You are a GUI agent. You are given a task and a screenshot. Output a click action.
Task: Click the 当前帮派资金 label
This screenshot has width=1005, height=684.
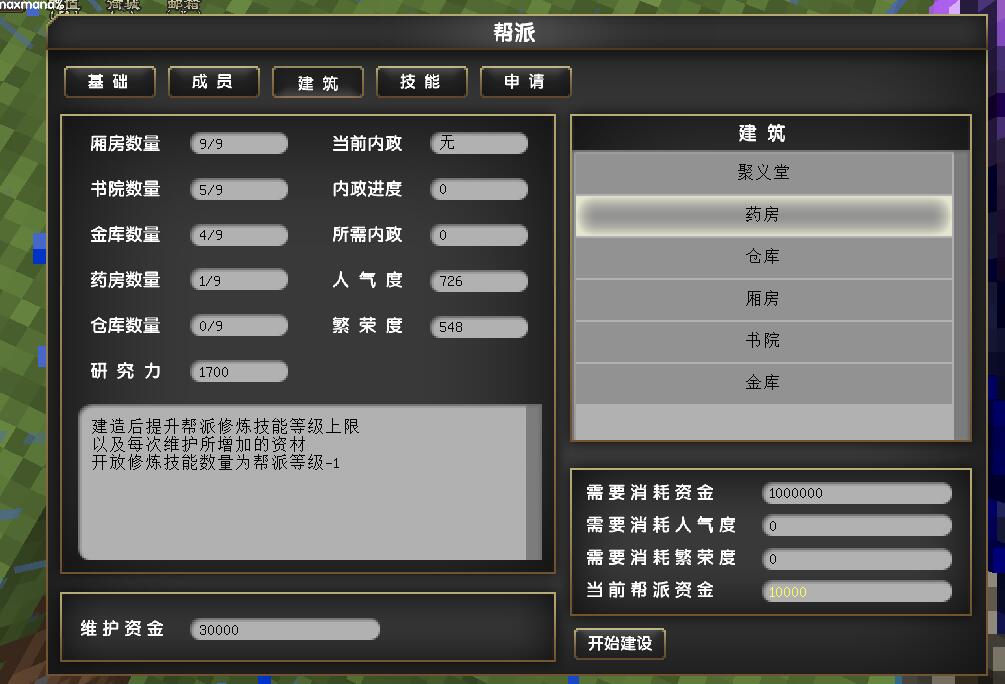coord(650,590)
